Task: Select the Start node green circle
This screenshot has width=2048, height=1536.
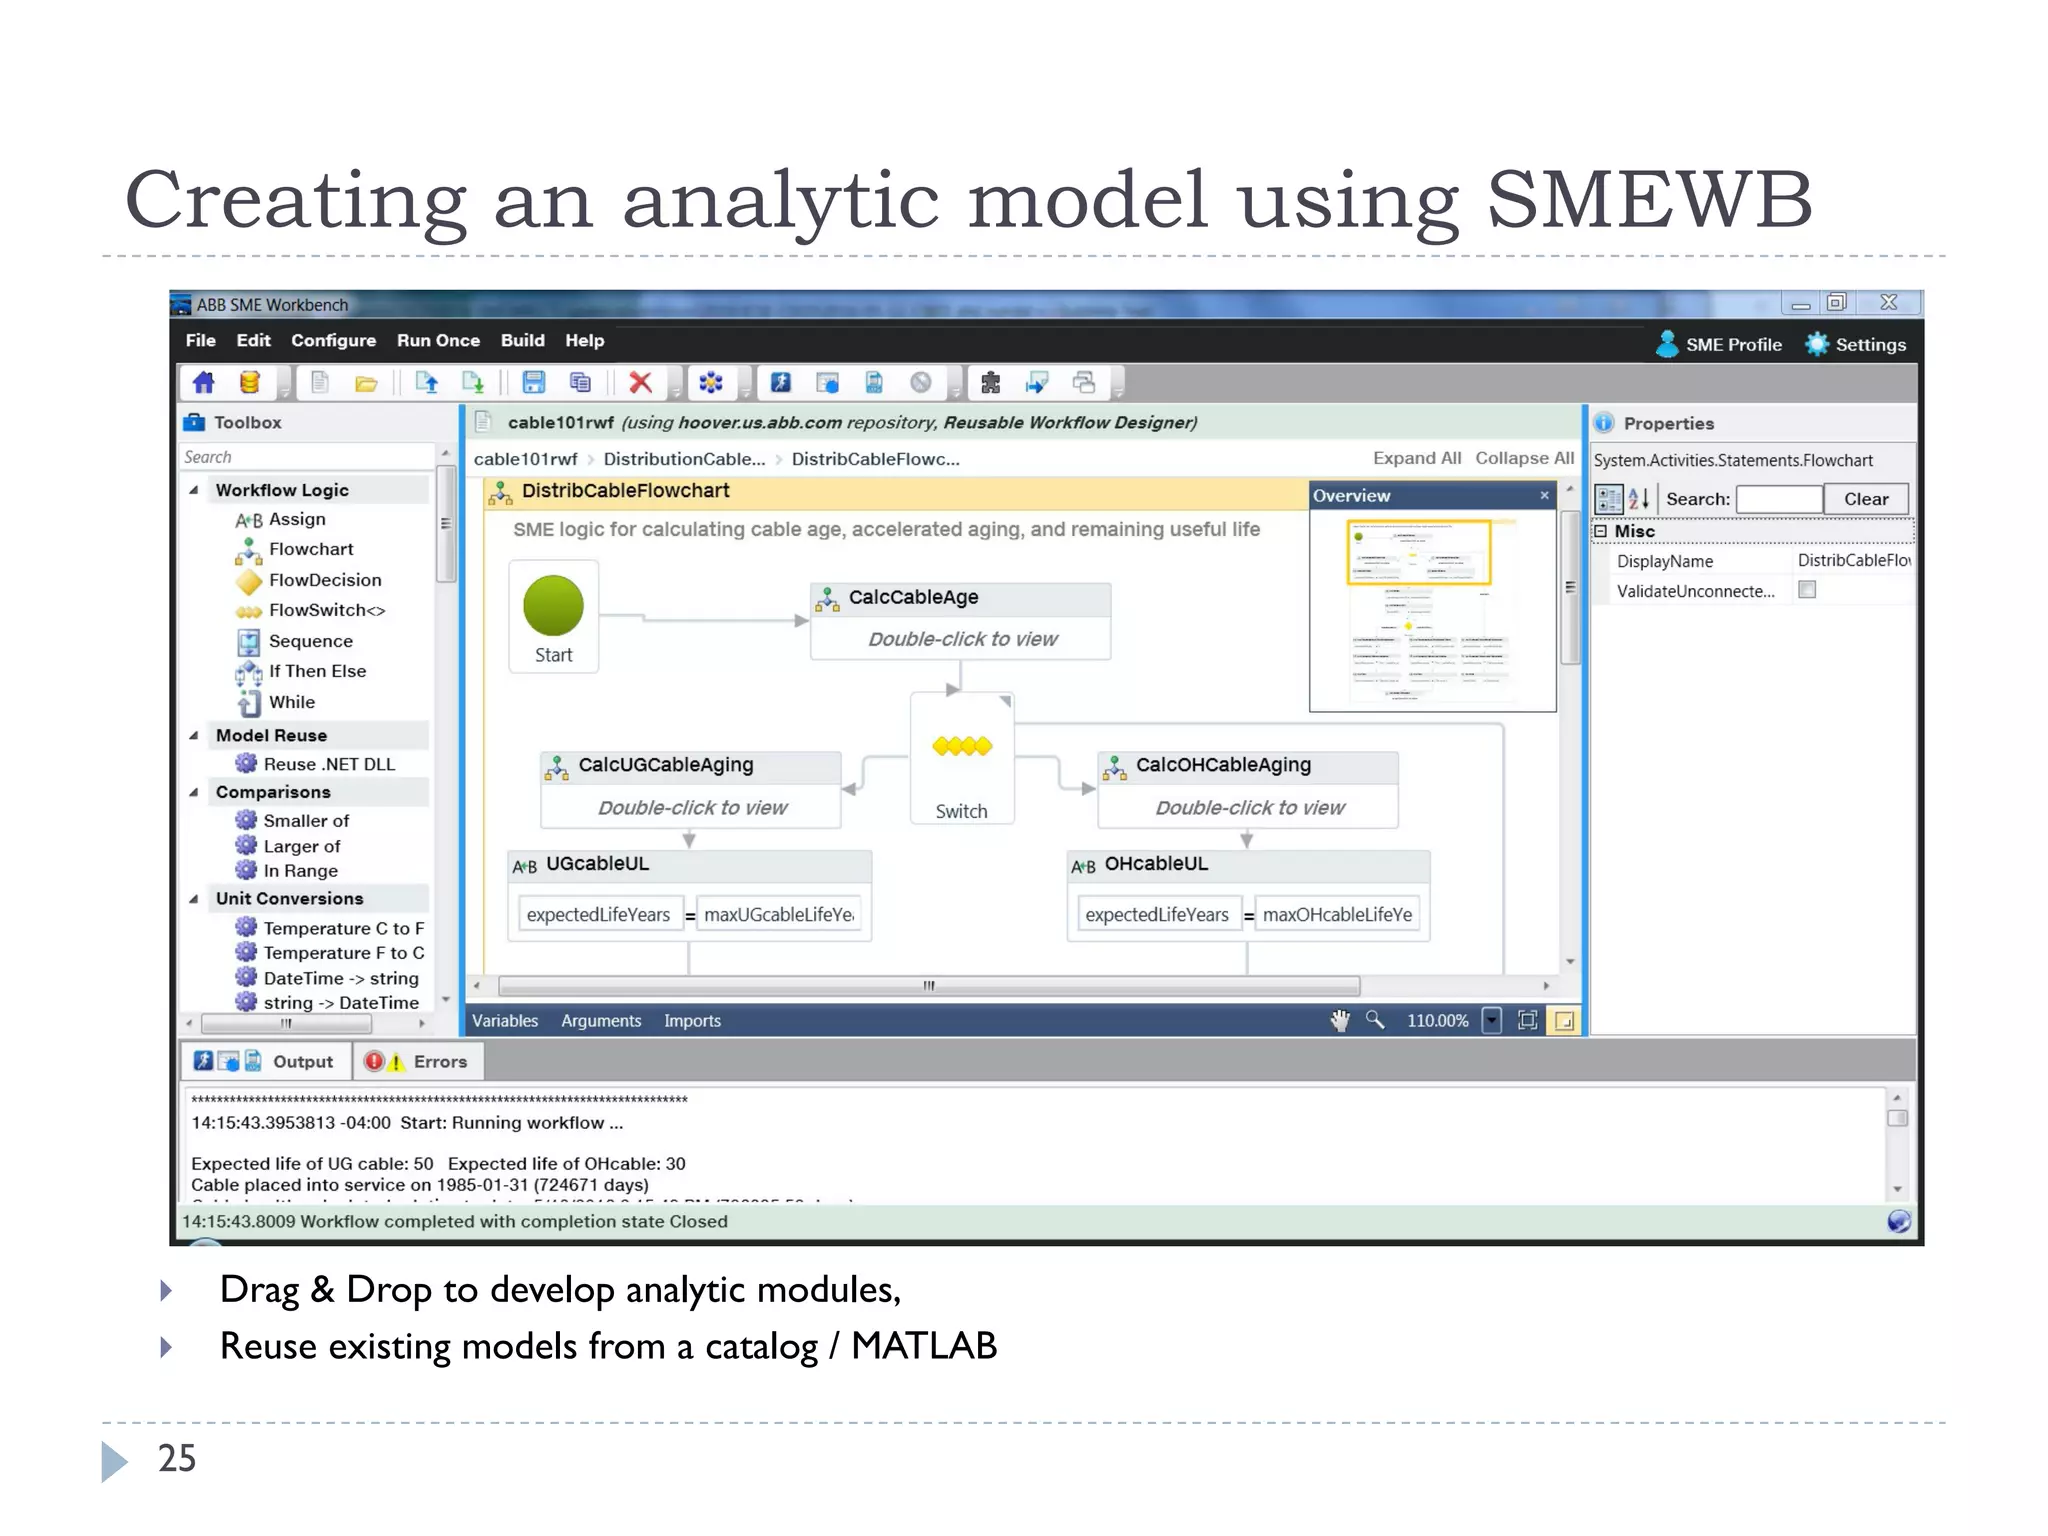Action: 553,605
